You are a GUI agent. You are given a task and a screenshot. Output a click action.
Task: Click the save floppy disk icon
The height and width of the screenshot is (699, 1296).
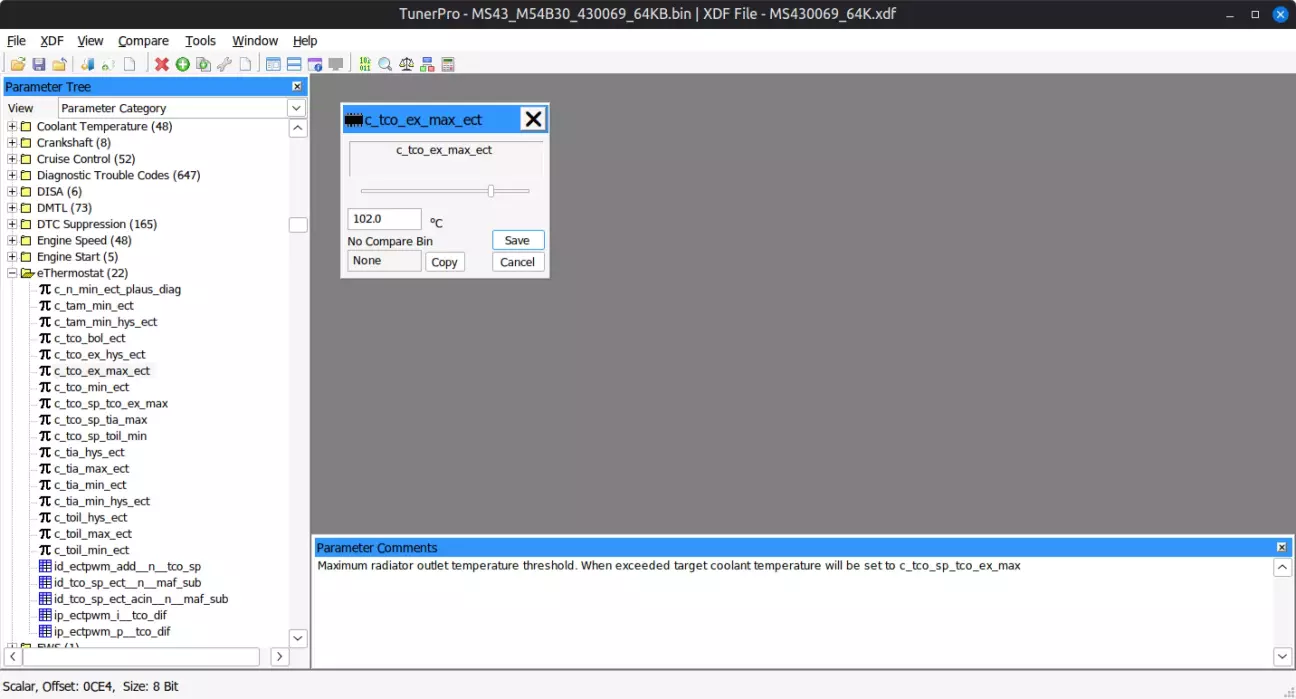point(39,65)
